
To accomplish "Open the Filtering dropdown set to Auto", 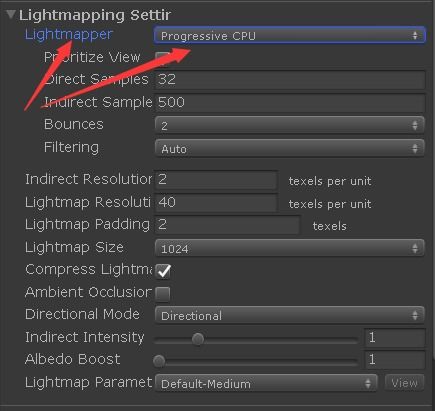I will click(x=290, y=148).
